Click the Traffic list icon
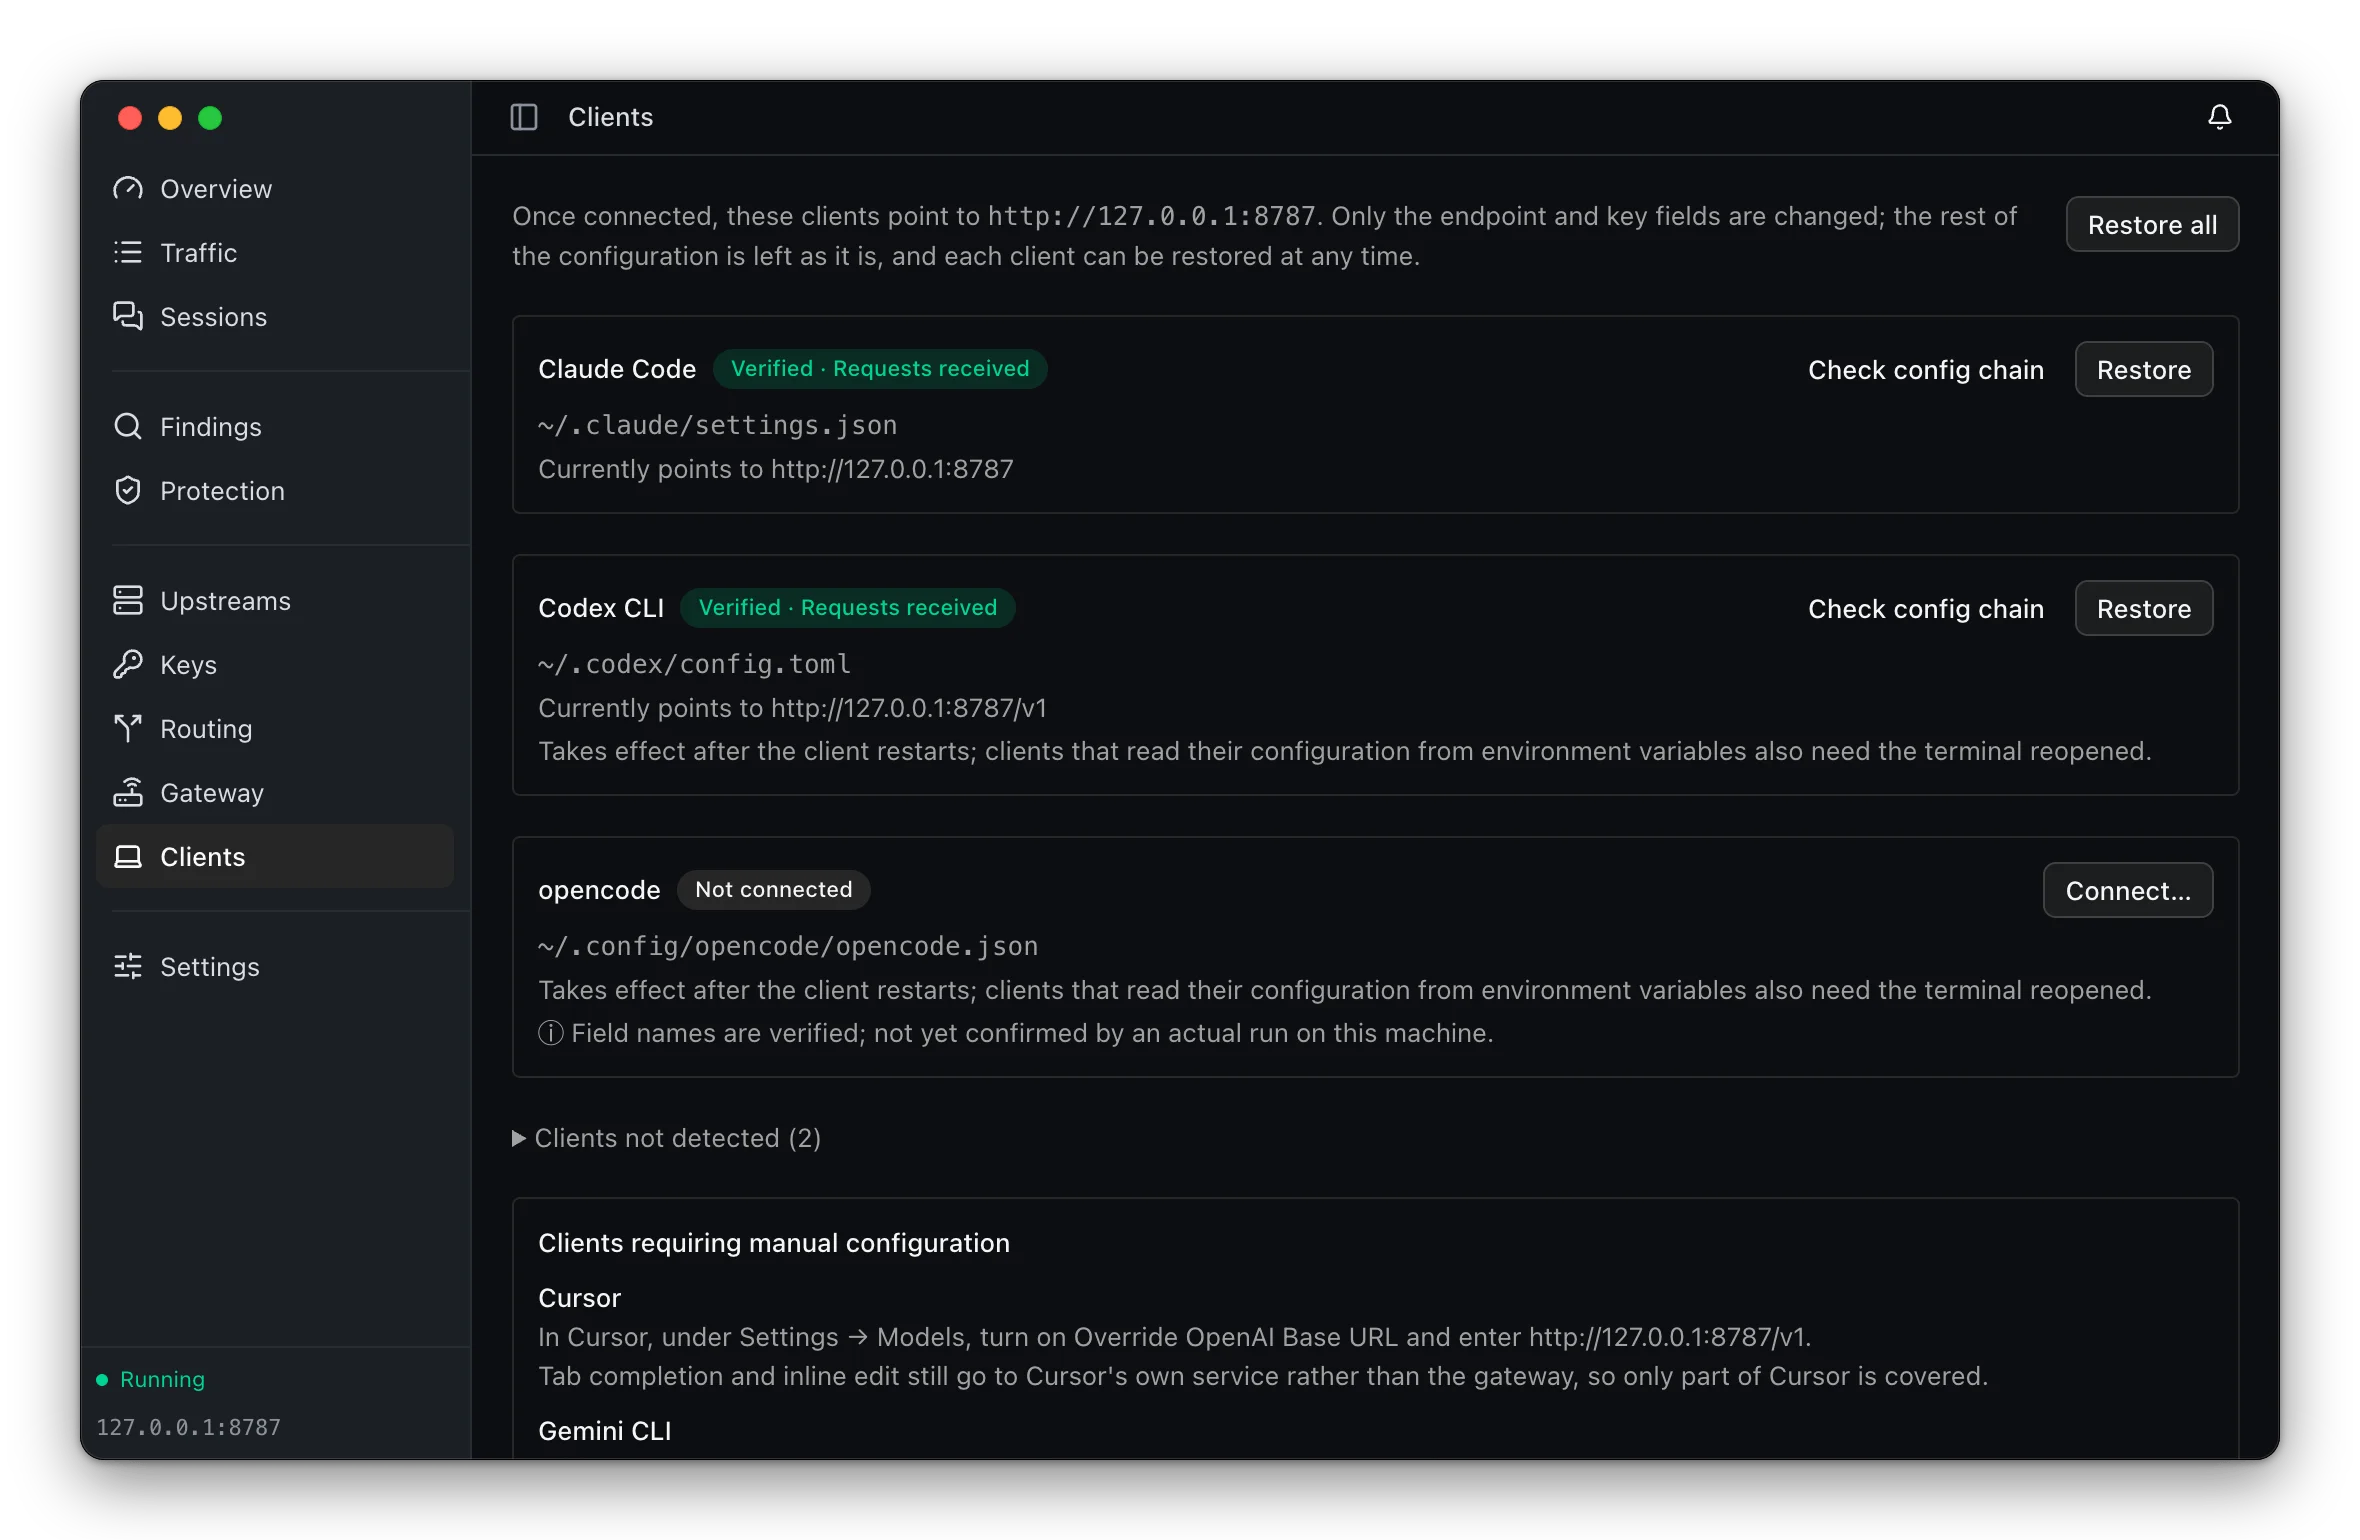Screen dimensions: 2360x1540 128,253
